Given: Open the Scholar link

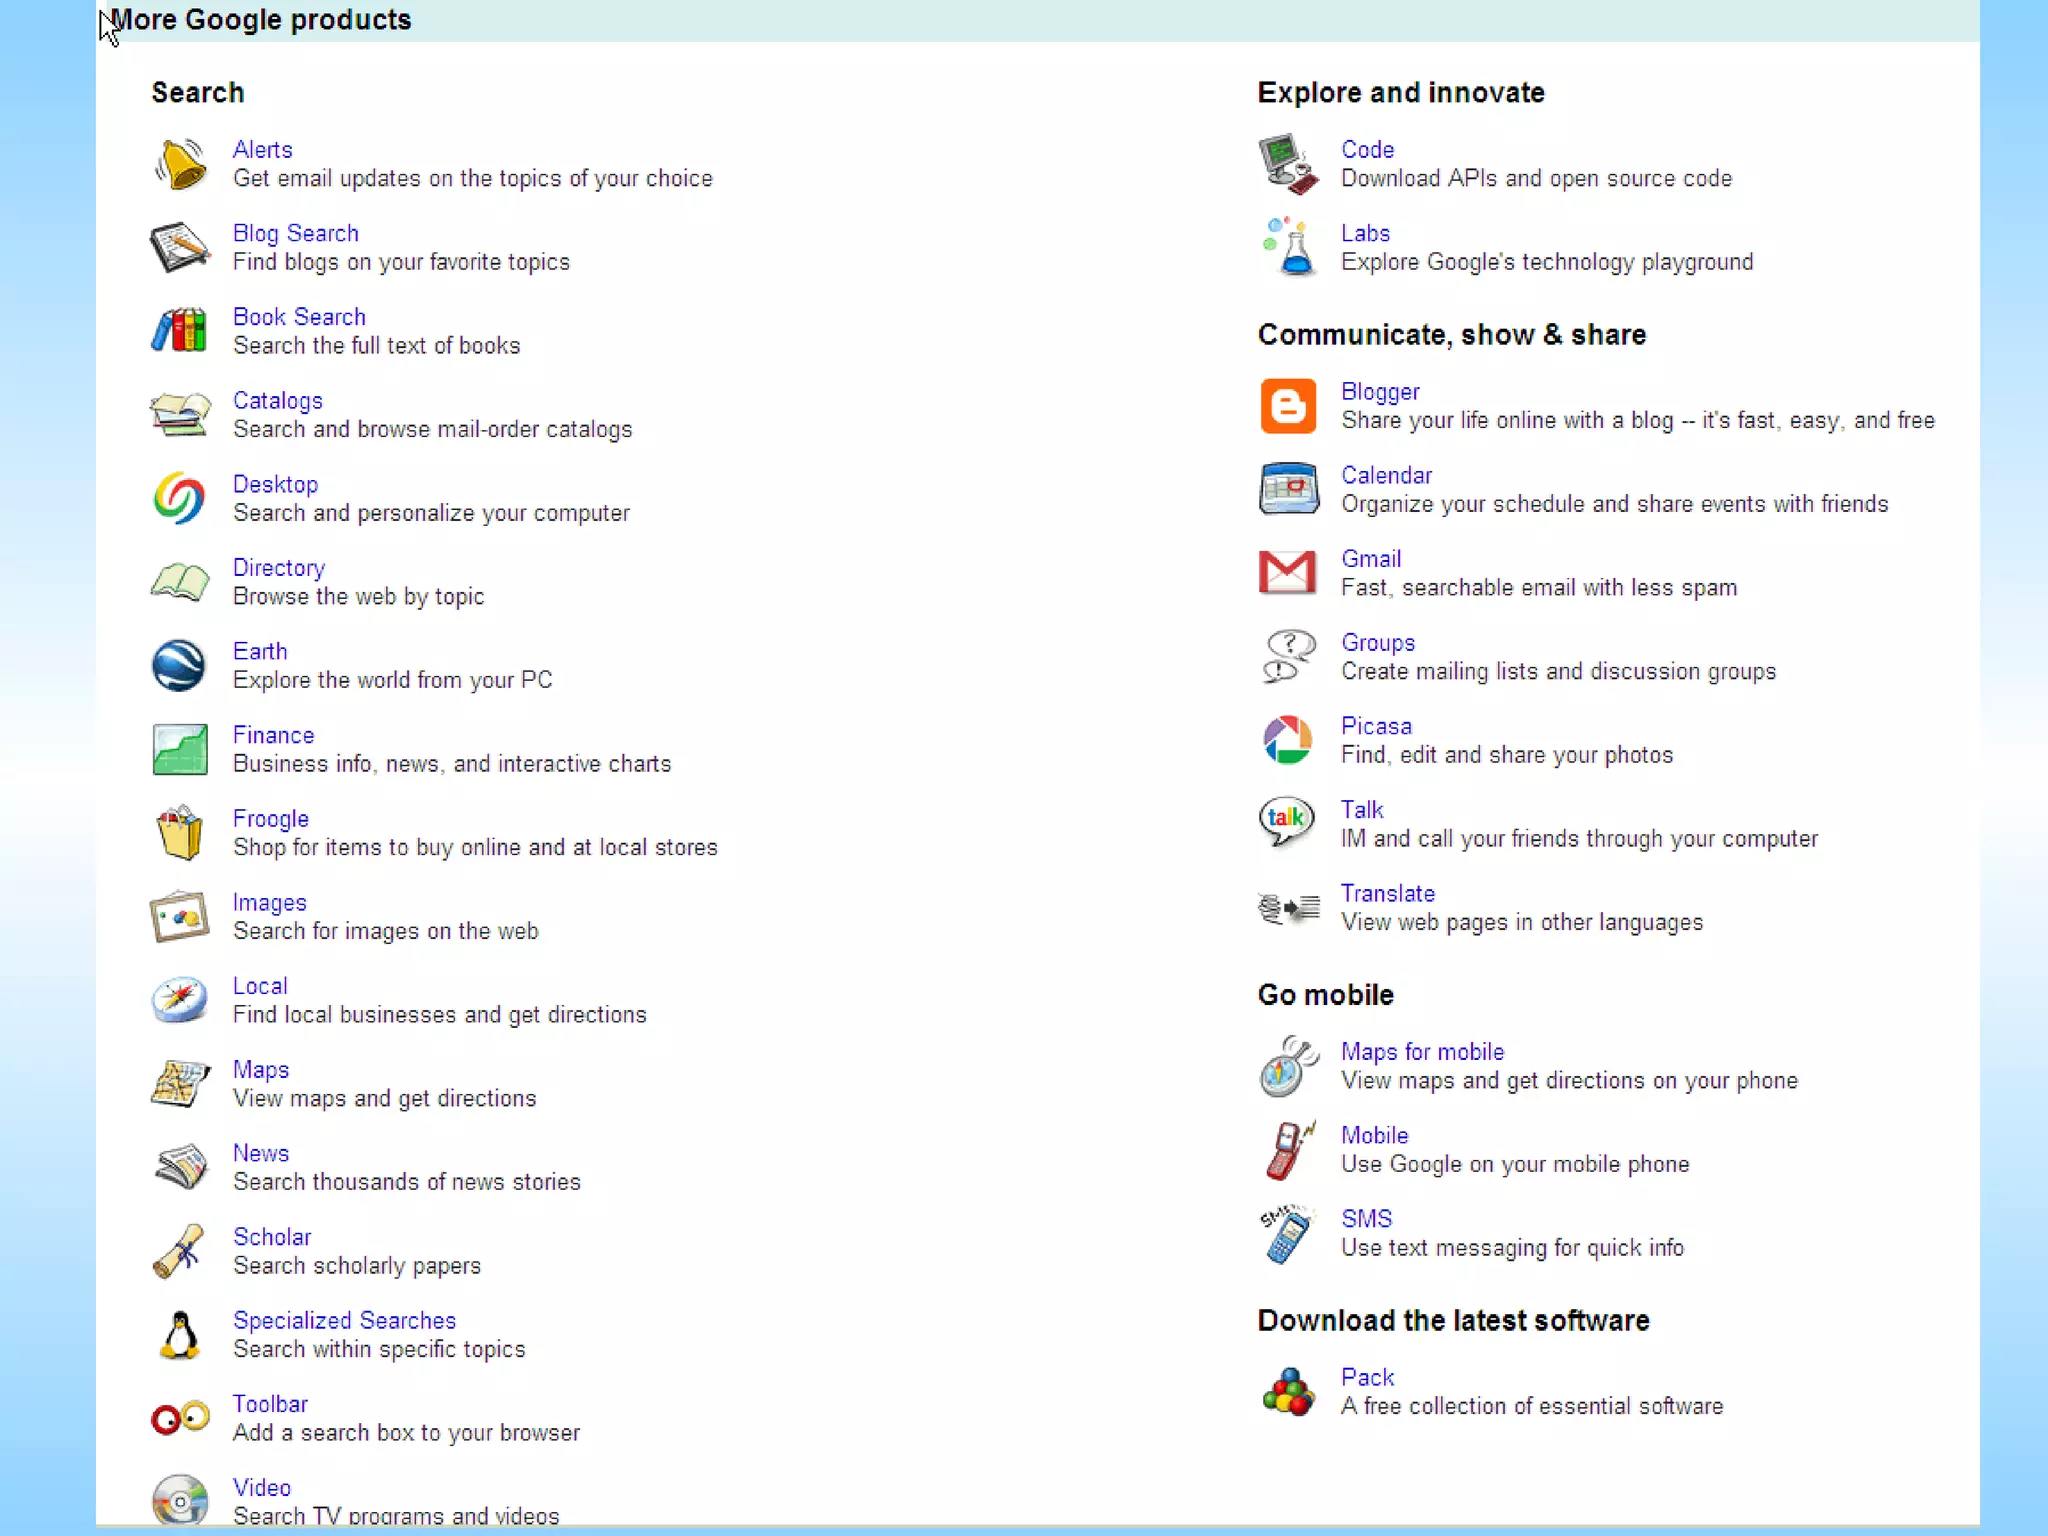Looking at the screenshot, I should [x=272, y=1238].
